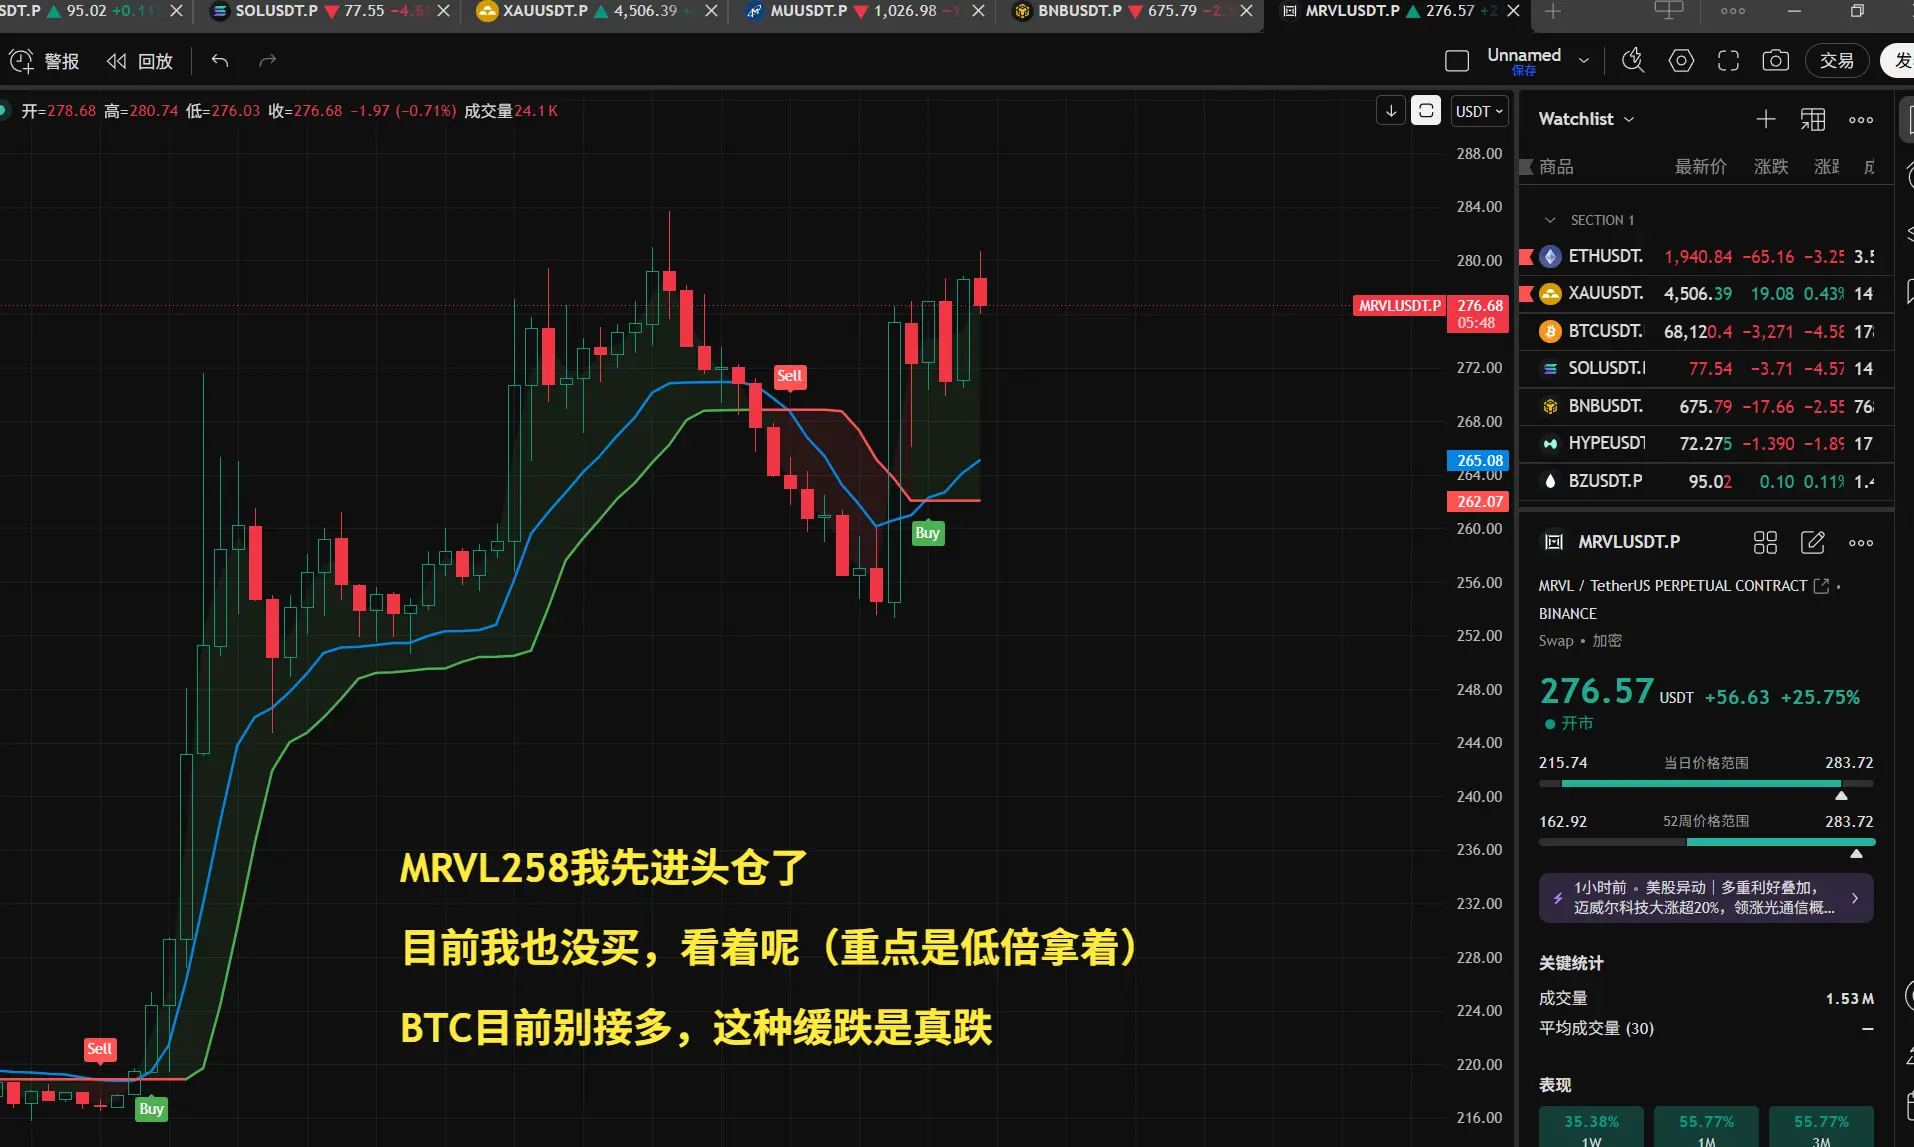Click the 52周价格范围 range bar

tap(1705, 843)
